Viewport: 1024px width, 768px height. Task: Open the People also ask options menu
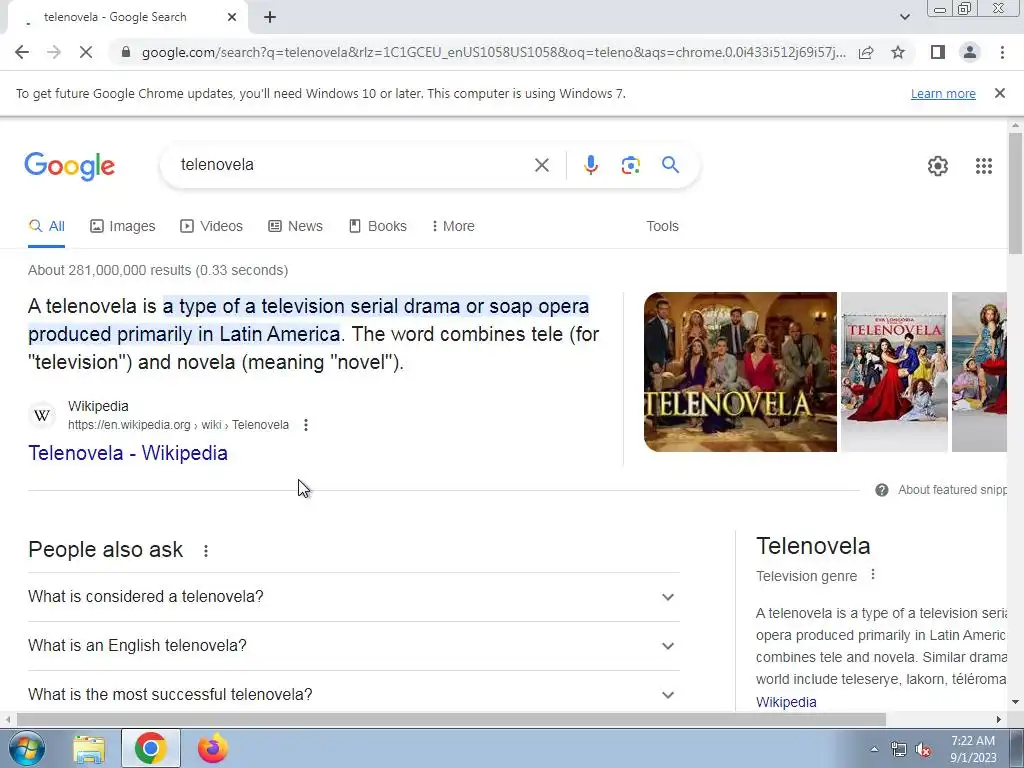point(206,551)
